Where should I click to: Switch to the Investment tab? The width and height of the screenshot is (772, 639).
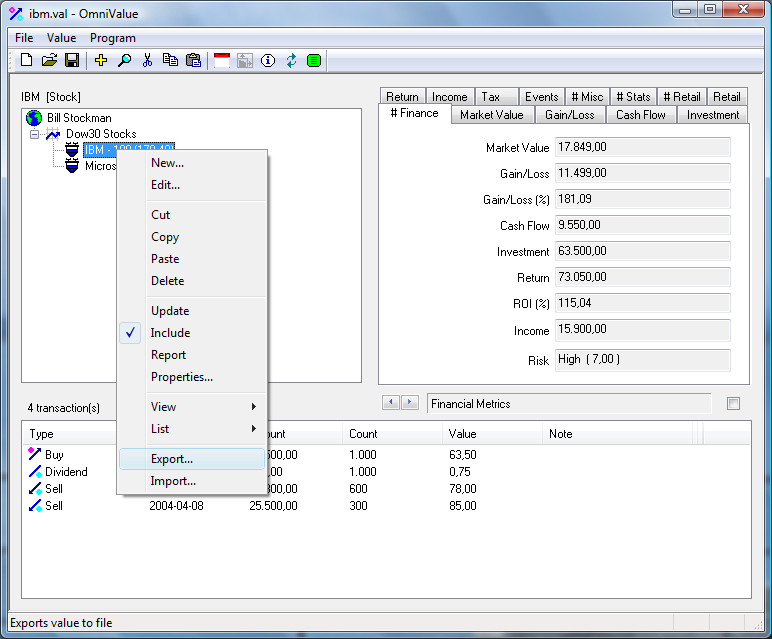point(713,115)
